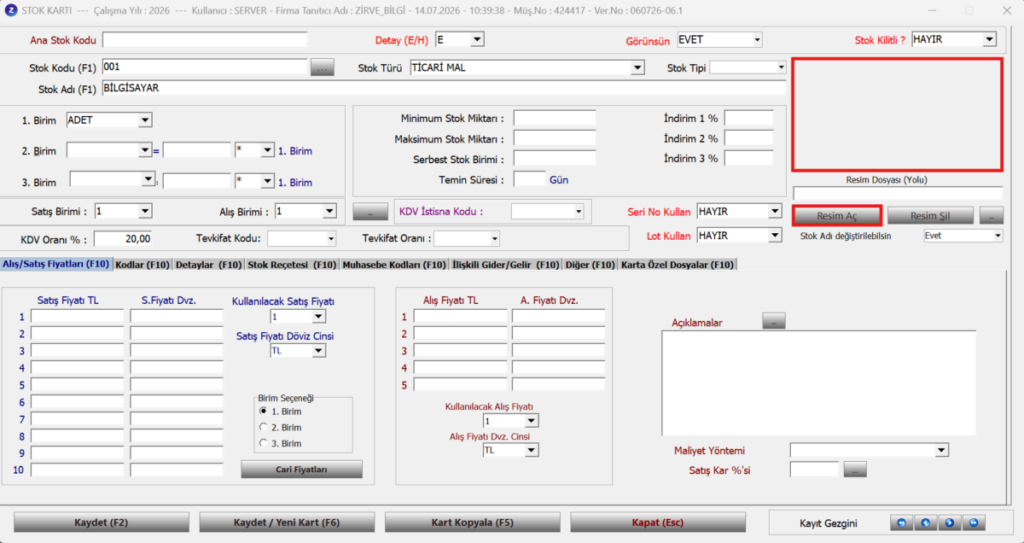Screen dimensions: 1024x543
Task: Open the Satış Fiyatı Döviz Cinsi dropdown
Action: click(319, 351)
